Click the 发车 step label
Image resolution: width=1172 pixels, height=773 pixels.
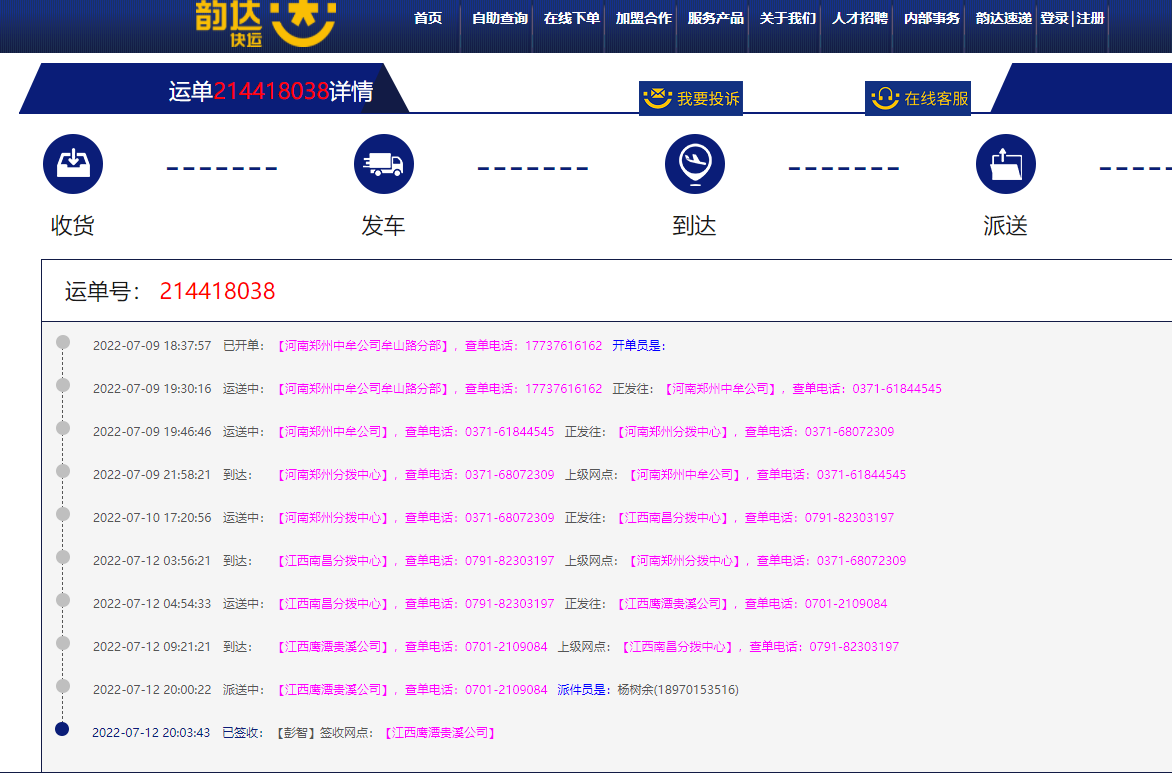coord(383,225)
